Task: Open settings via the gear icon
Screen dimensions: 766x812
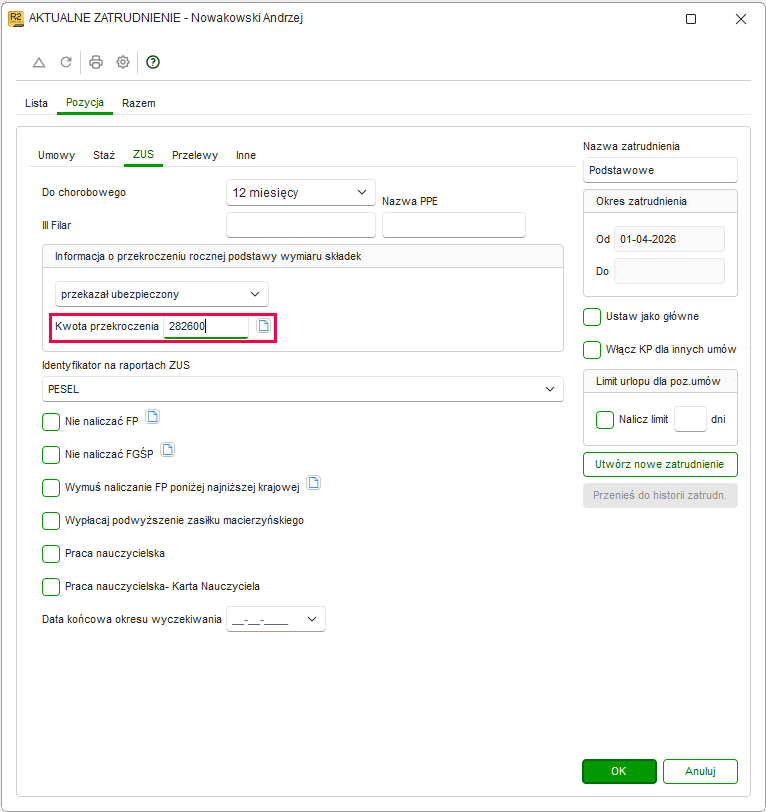Action: (x=123, y=62)
